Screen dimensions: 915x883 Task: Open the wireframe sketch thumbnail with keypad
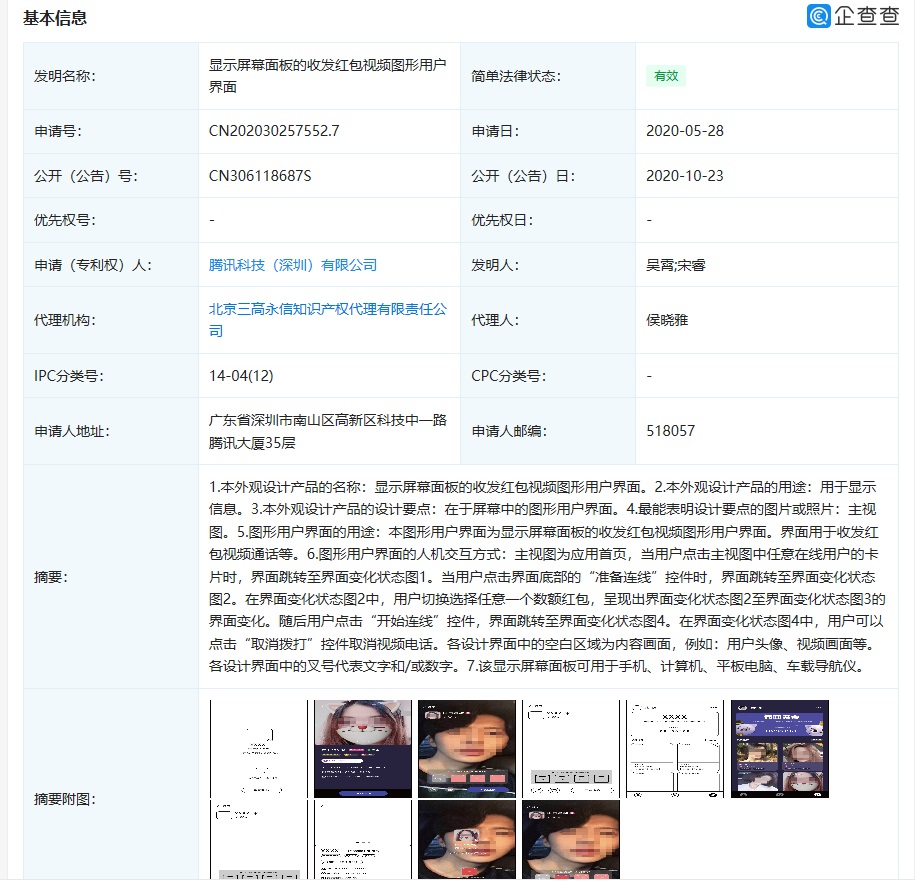570,747
